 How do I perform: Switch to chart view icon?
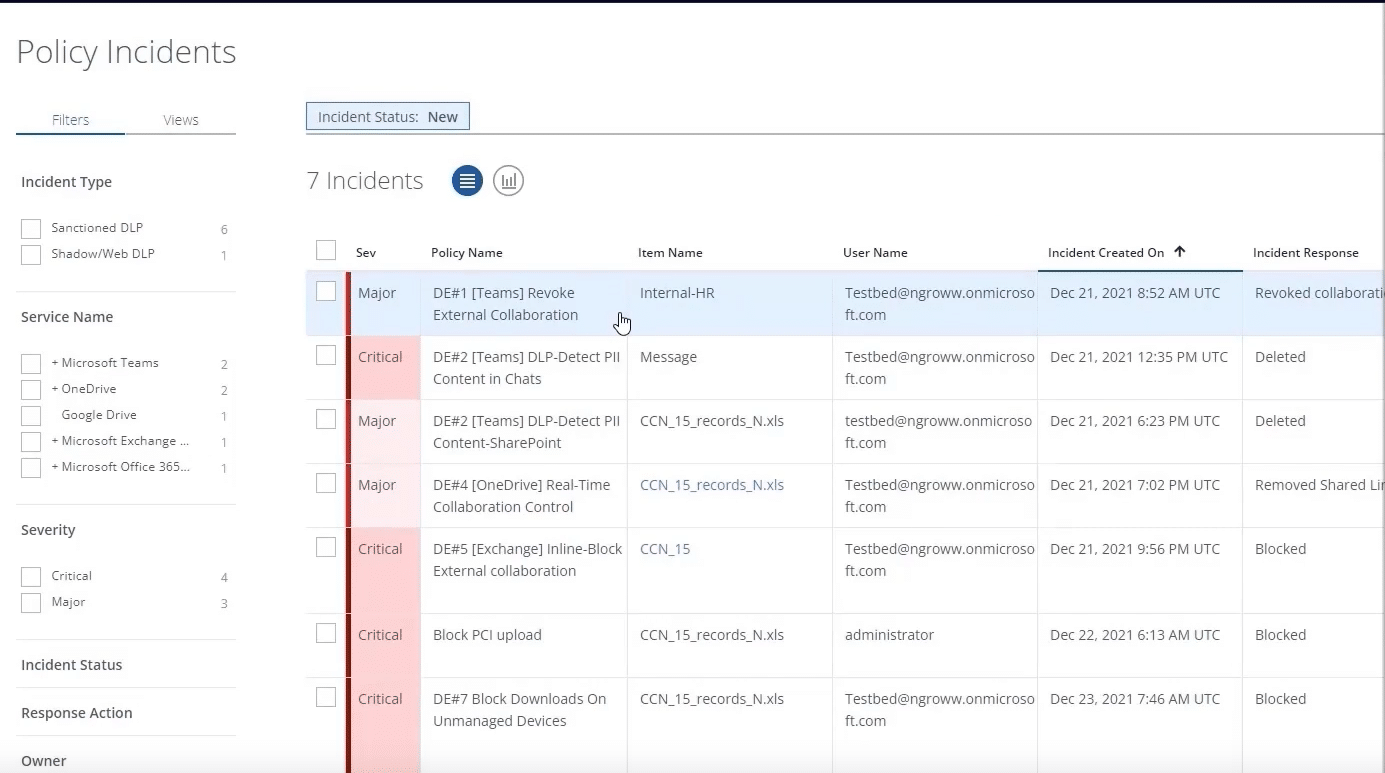pos(508,181)
